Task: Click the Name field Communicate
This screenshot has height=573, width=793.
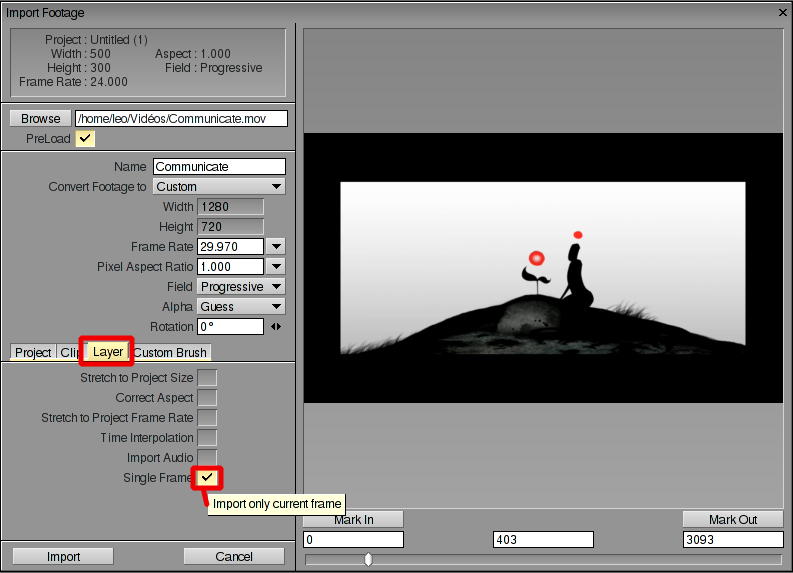Action: click(219, 166)
